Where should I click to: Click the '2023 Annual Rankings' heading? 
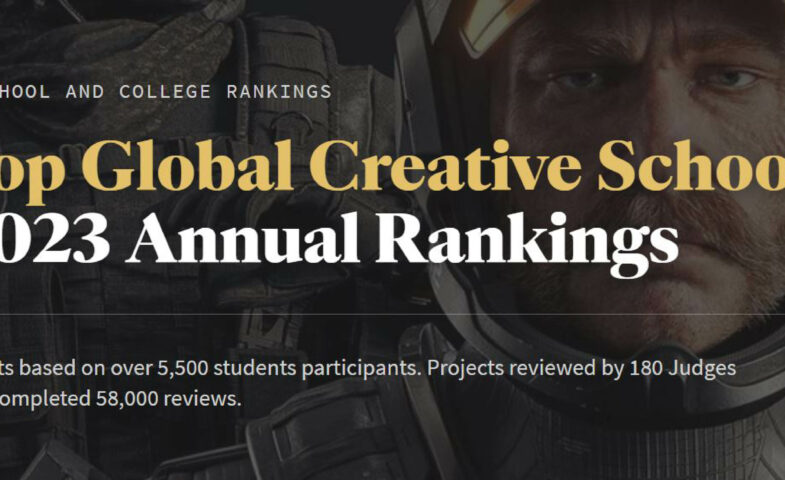[340, 238]
